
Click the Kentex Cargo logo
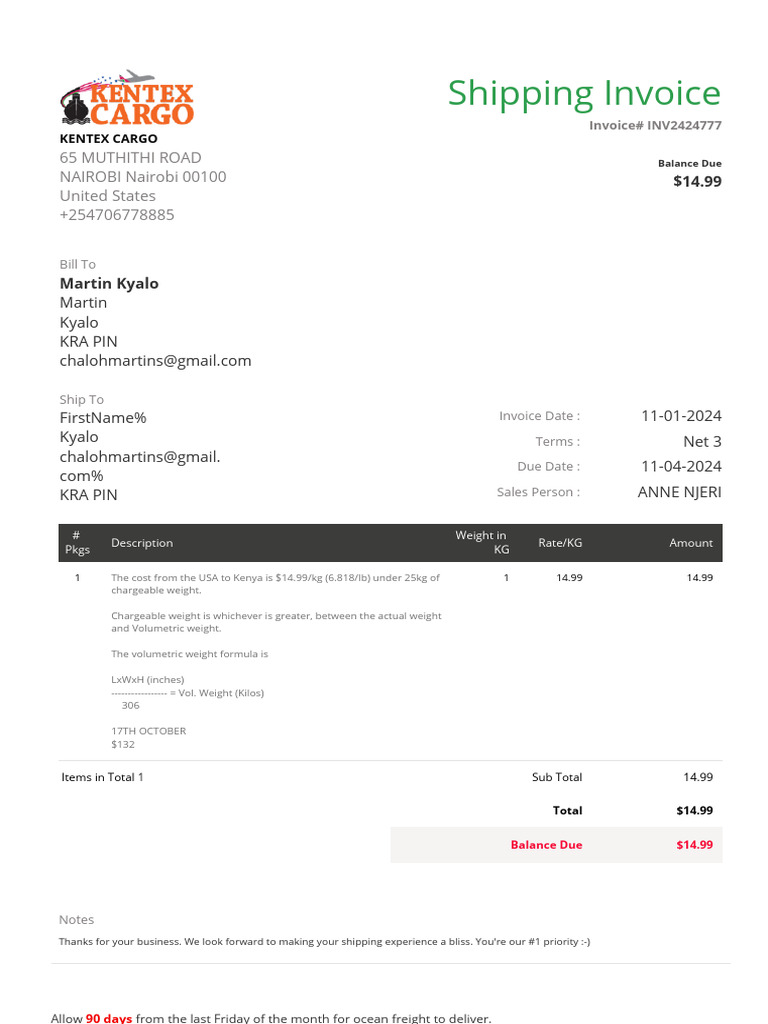pyautogui.click(x=126, y=98)
